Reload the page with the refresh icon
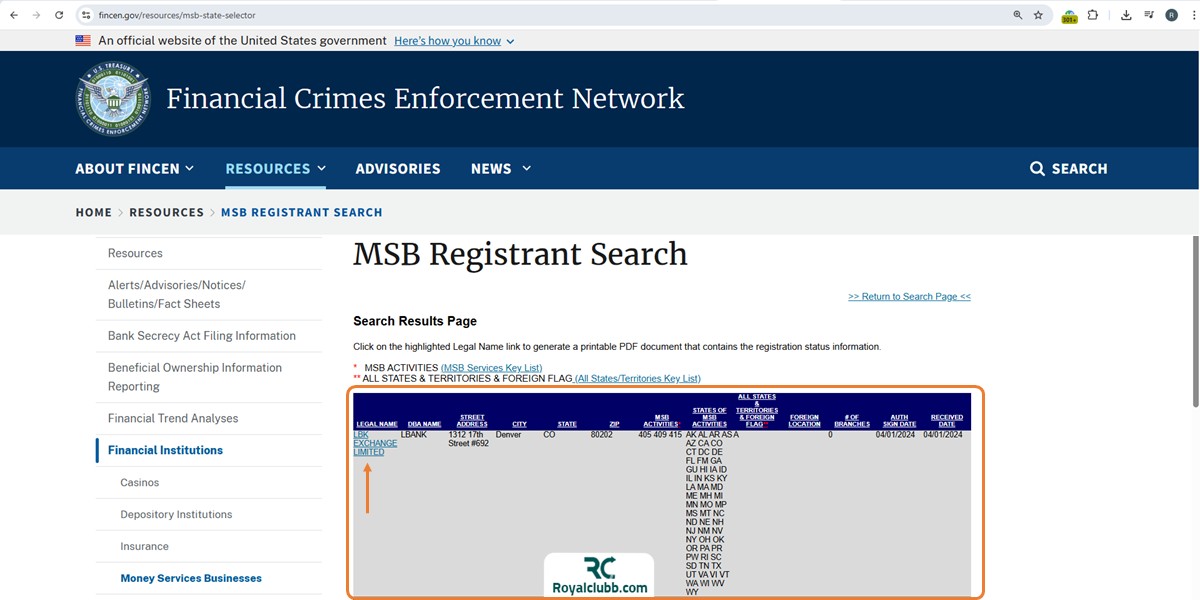This screenshot has height=600, width=1200. click(x=59, y=15)
